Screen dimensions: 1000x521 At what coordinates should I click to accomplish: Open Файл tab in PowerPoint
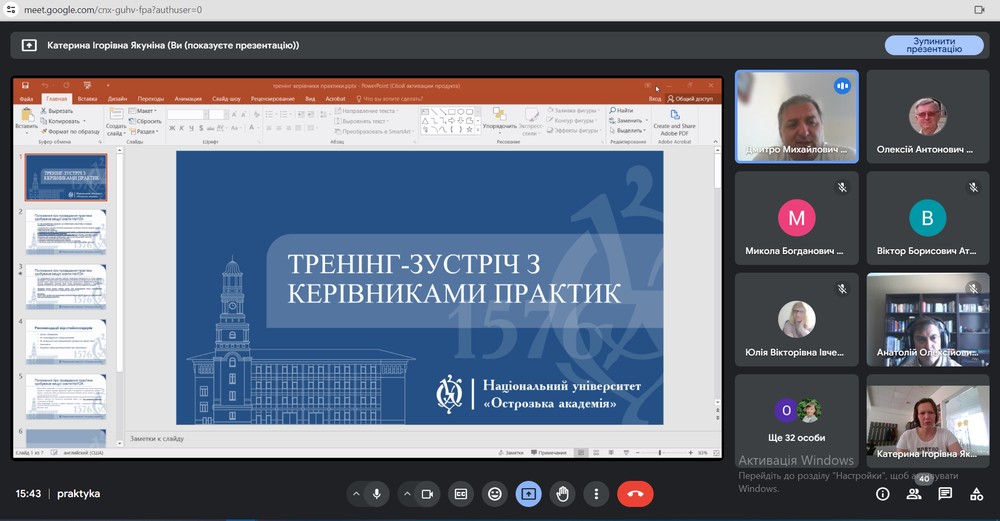(26, 99)
